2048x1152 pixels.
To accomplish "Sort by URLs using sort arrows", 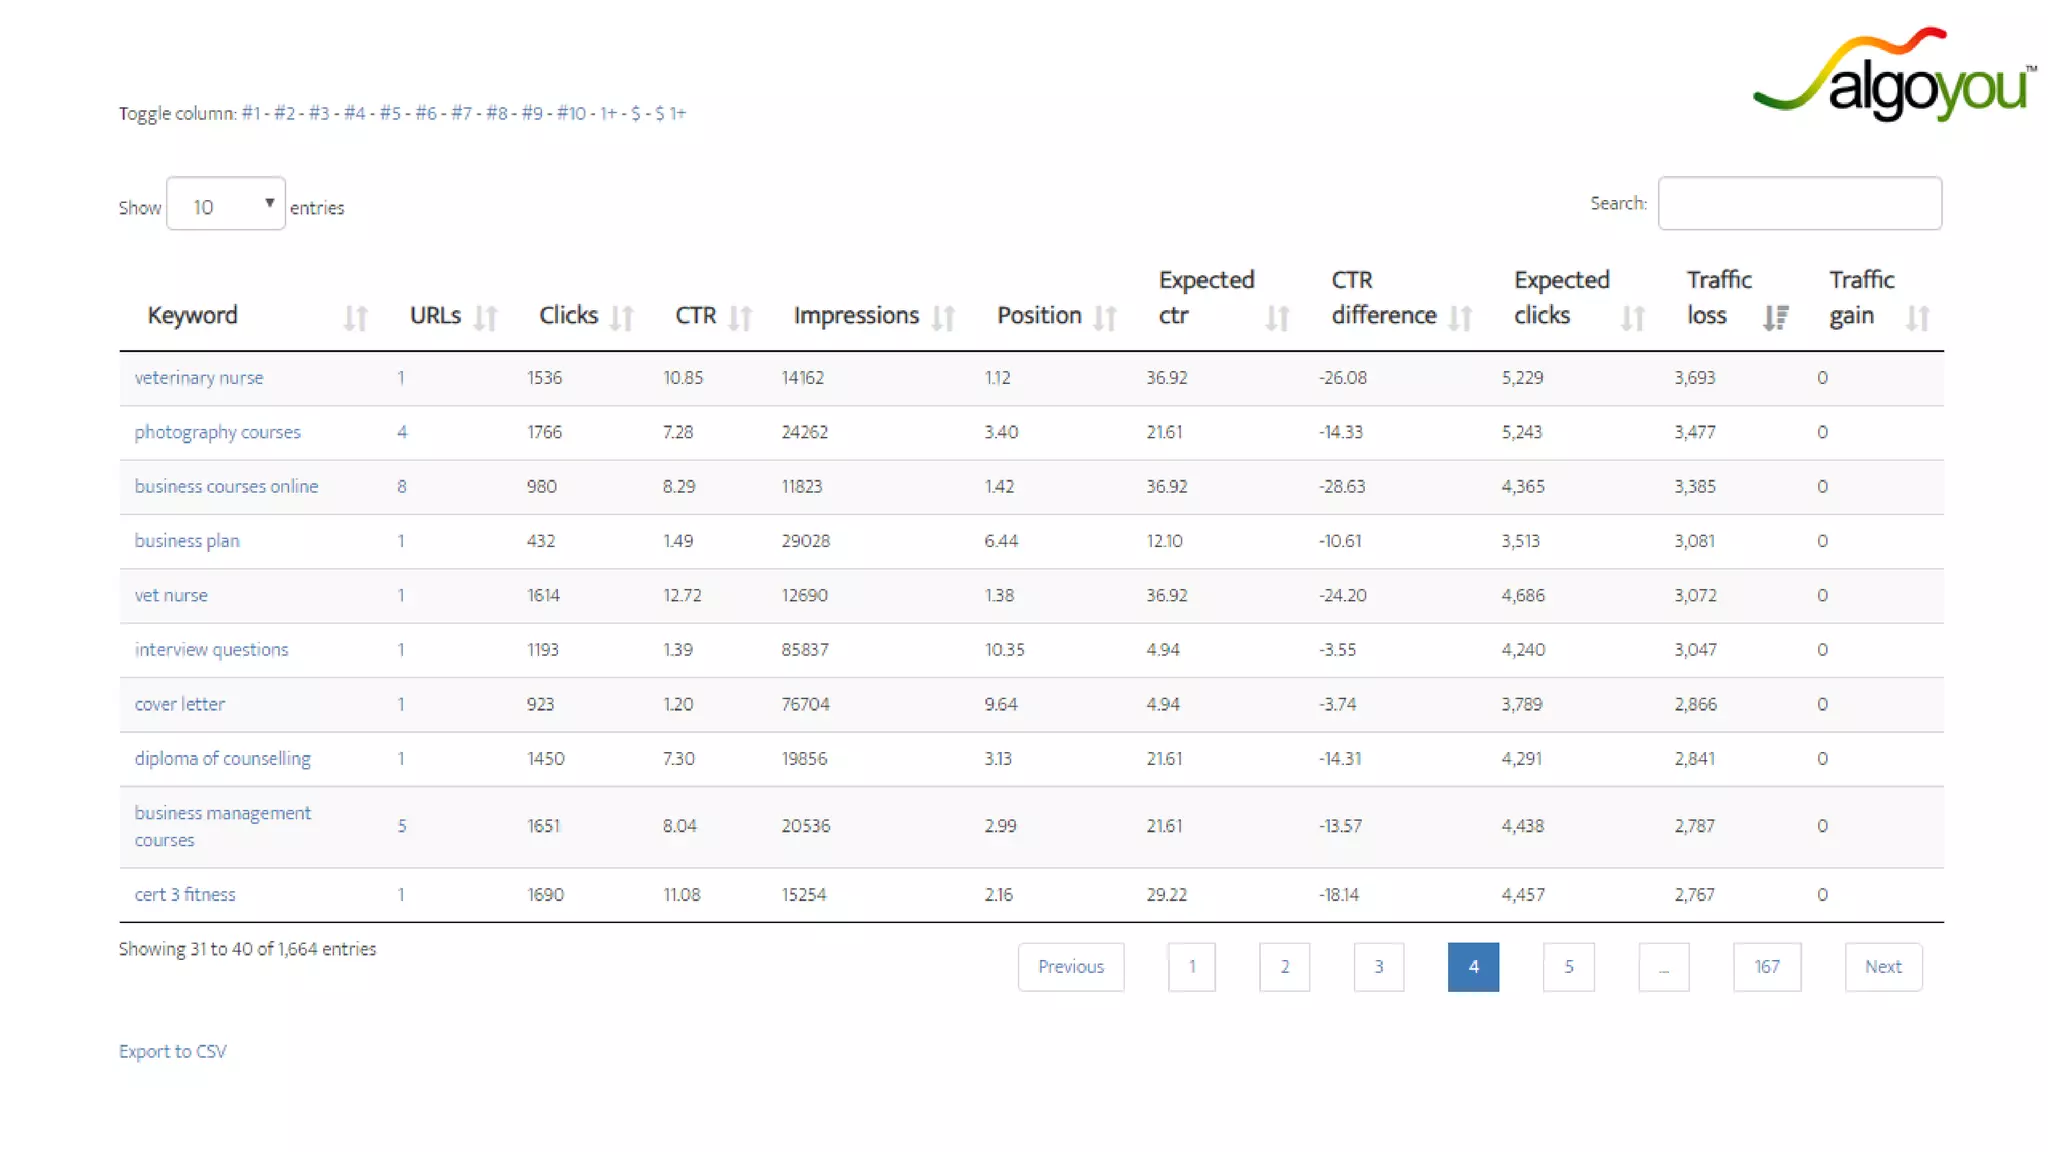I will coord(486,318).
